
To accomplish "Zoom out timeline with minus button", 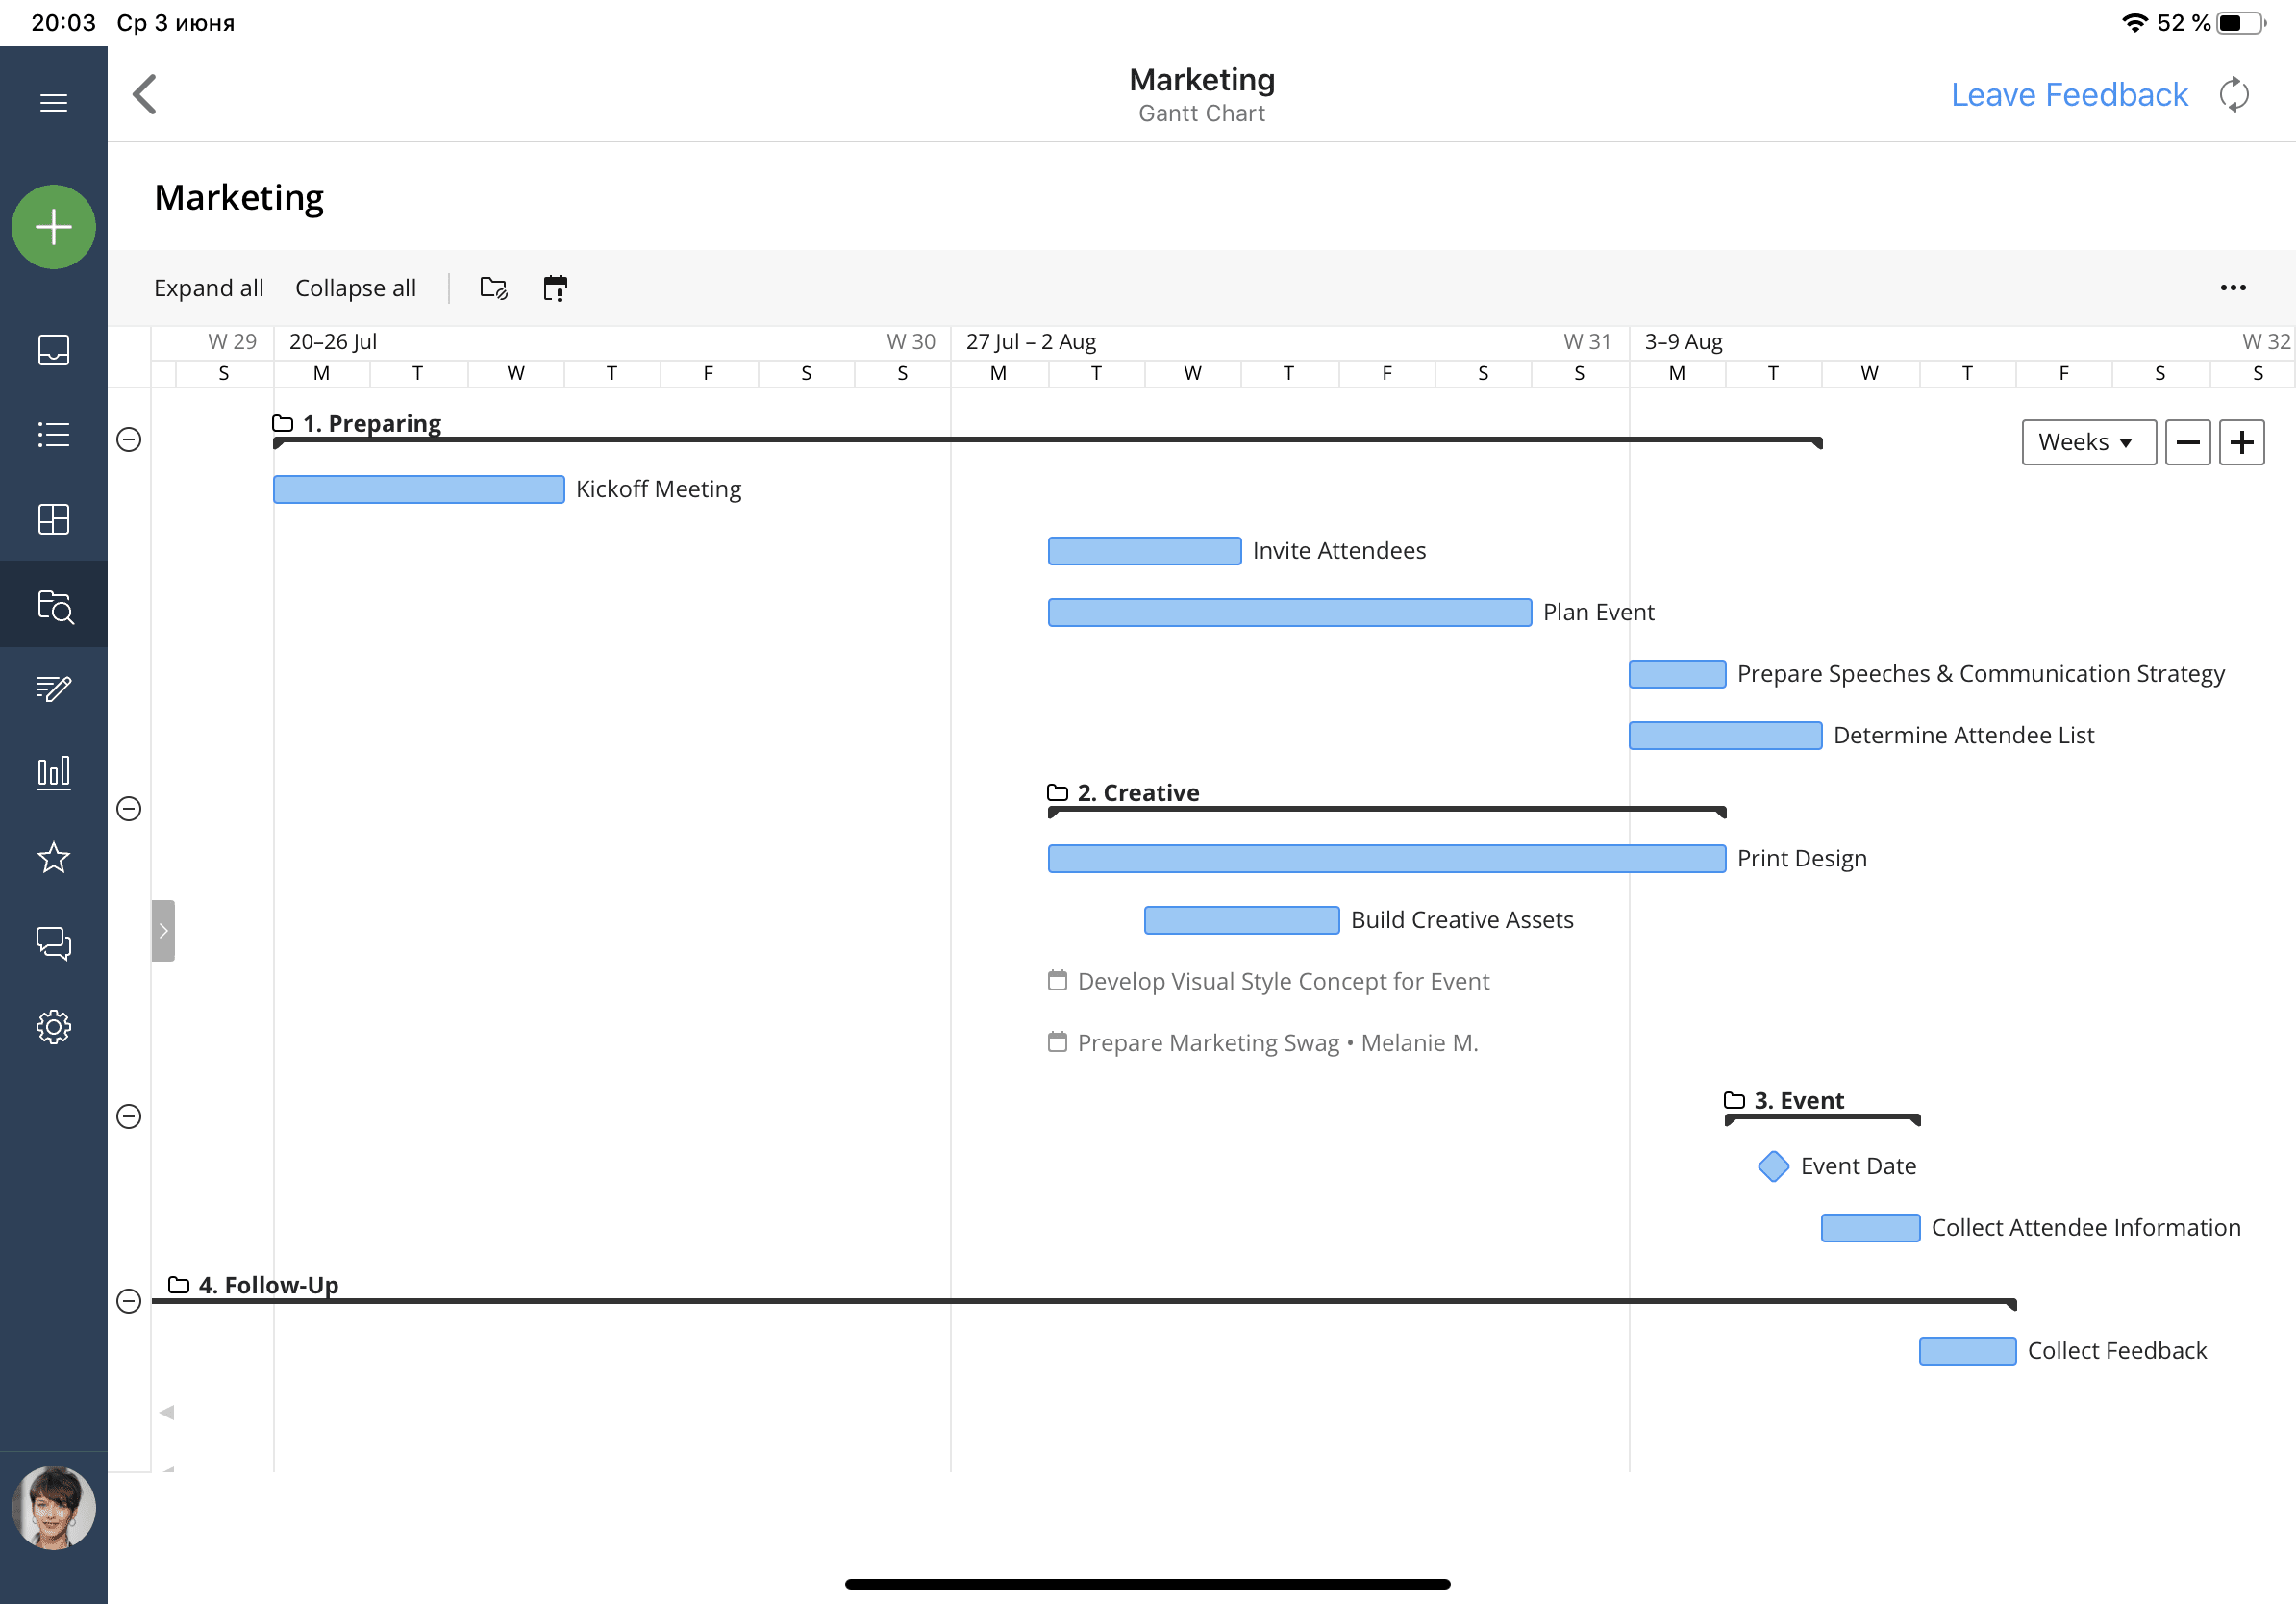I will [x=2187, y=442].
